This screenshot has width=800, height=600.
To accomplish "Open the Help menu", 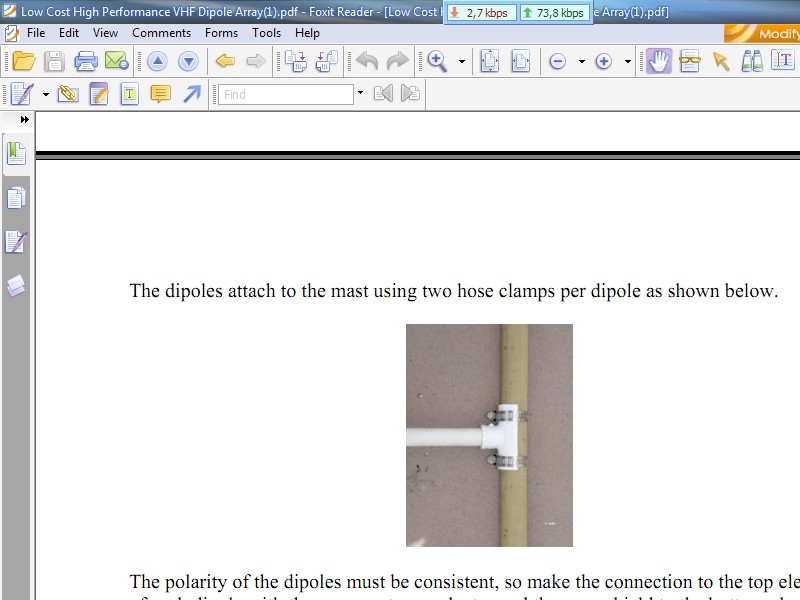I will [307, 33].
